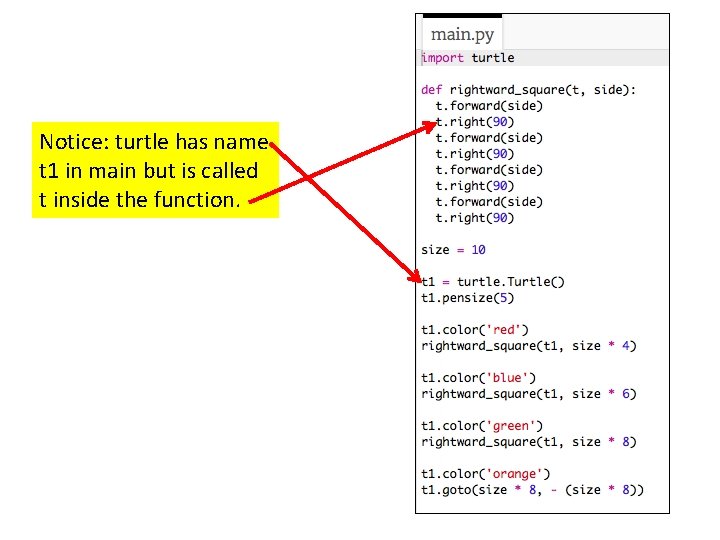Click the 'import turtle' code line
The width and height of the screenshot is (720, 540).
tap(468, 58)
